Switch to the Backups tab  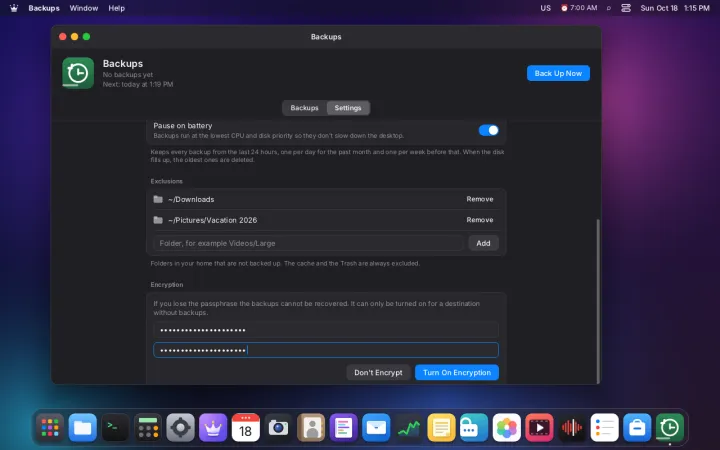pyautogui.click(x=304, y=108)
